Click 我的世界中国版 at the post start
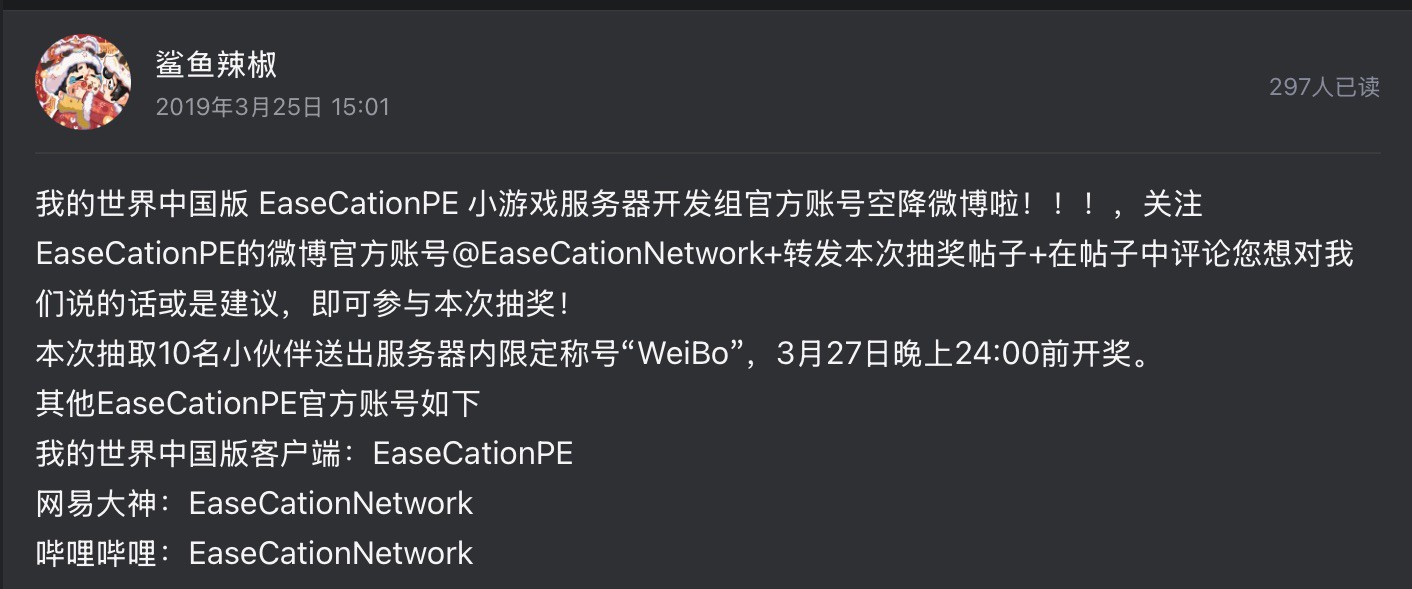 click(x=141, y=205)
